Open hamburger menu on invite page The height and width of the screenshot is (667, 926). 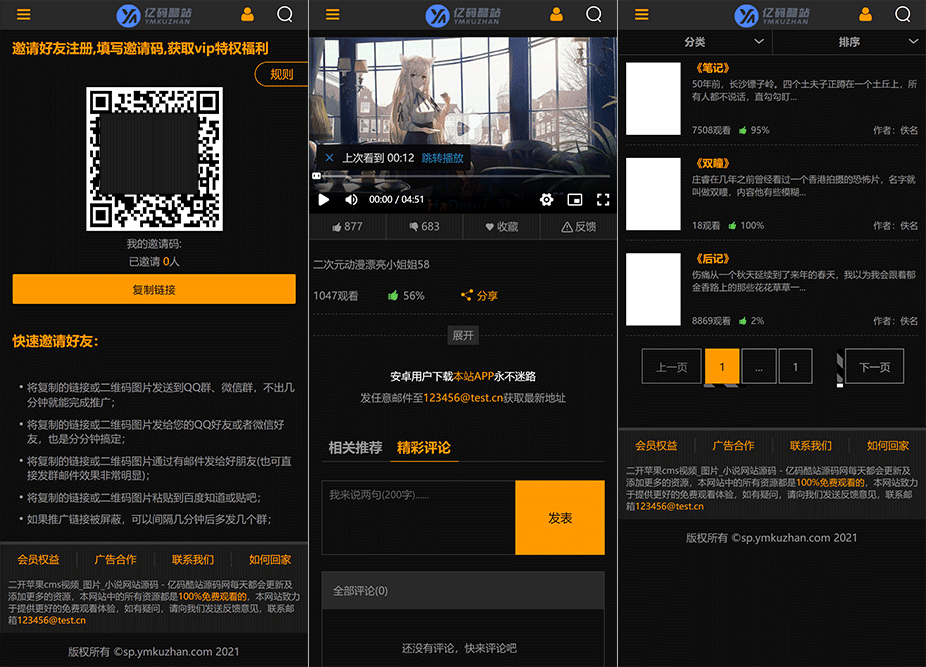24,15
